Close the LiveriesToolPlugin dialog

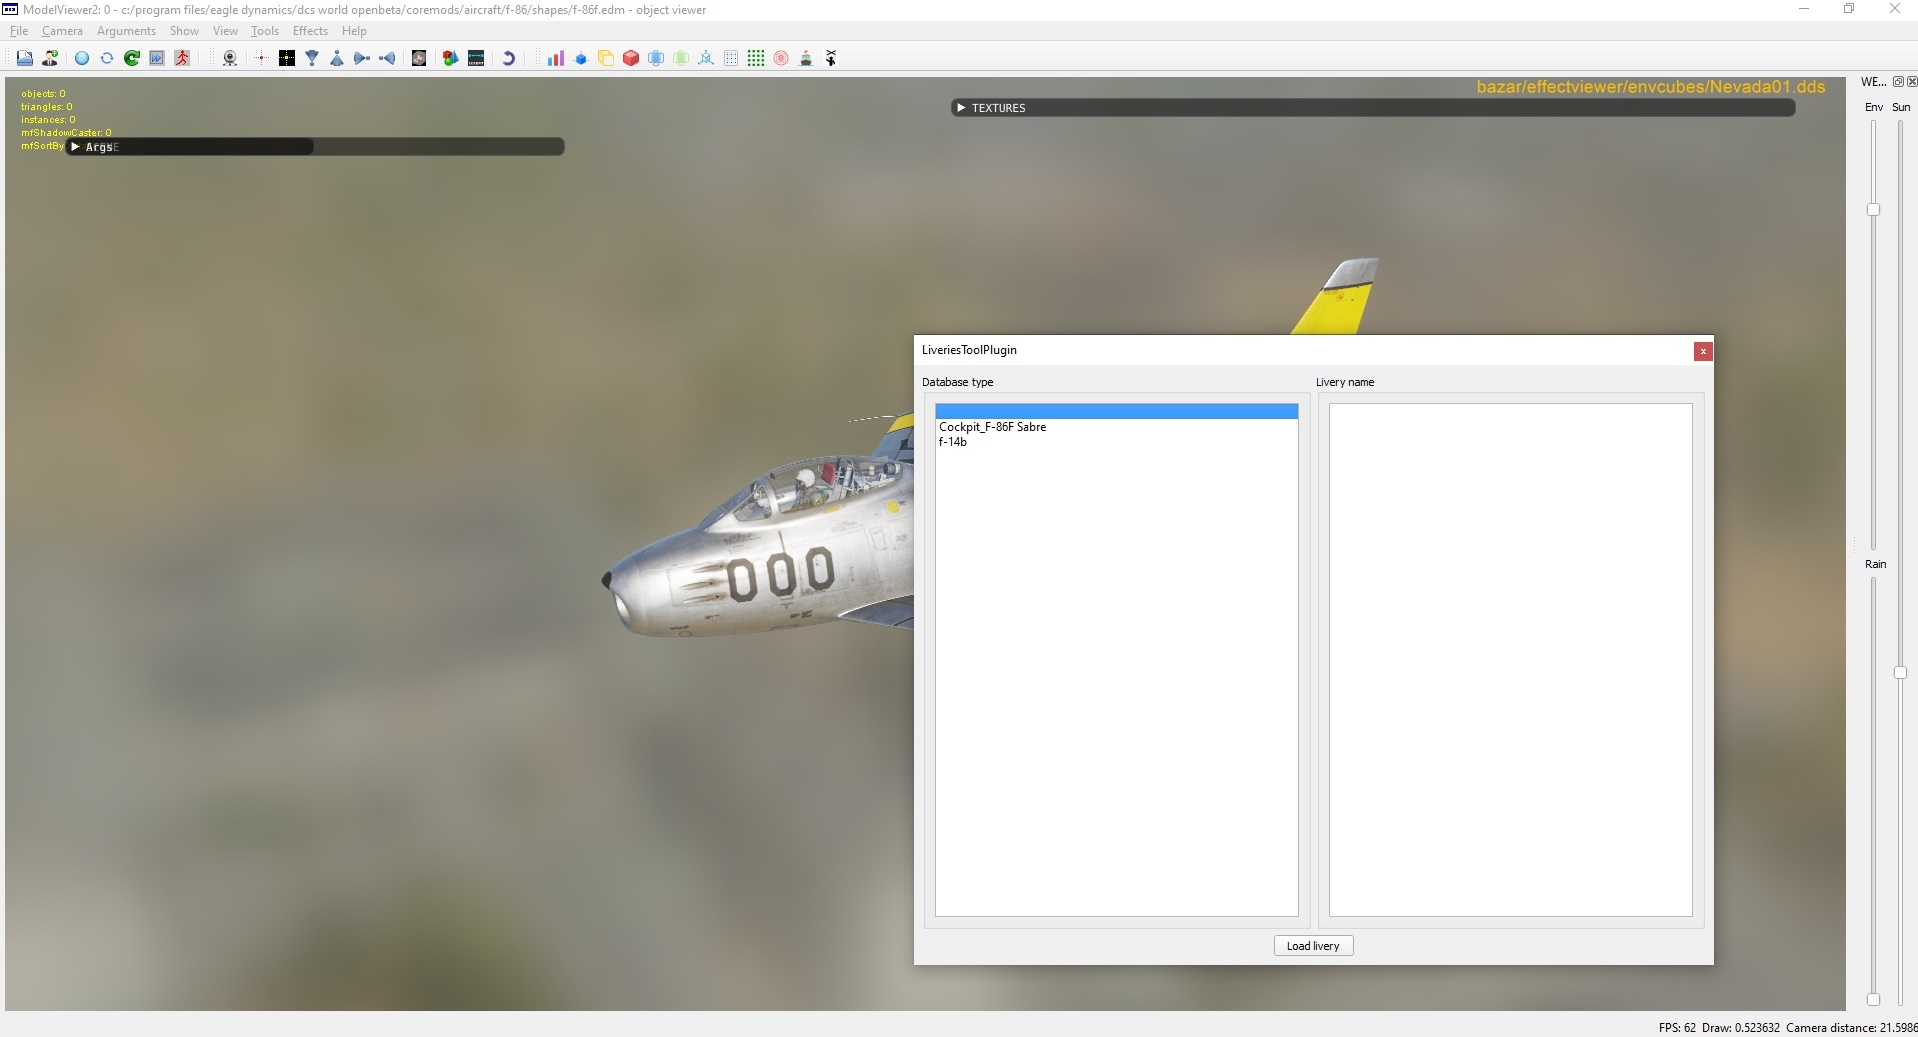tap(1703, 351)
